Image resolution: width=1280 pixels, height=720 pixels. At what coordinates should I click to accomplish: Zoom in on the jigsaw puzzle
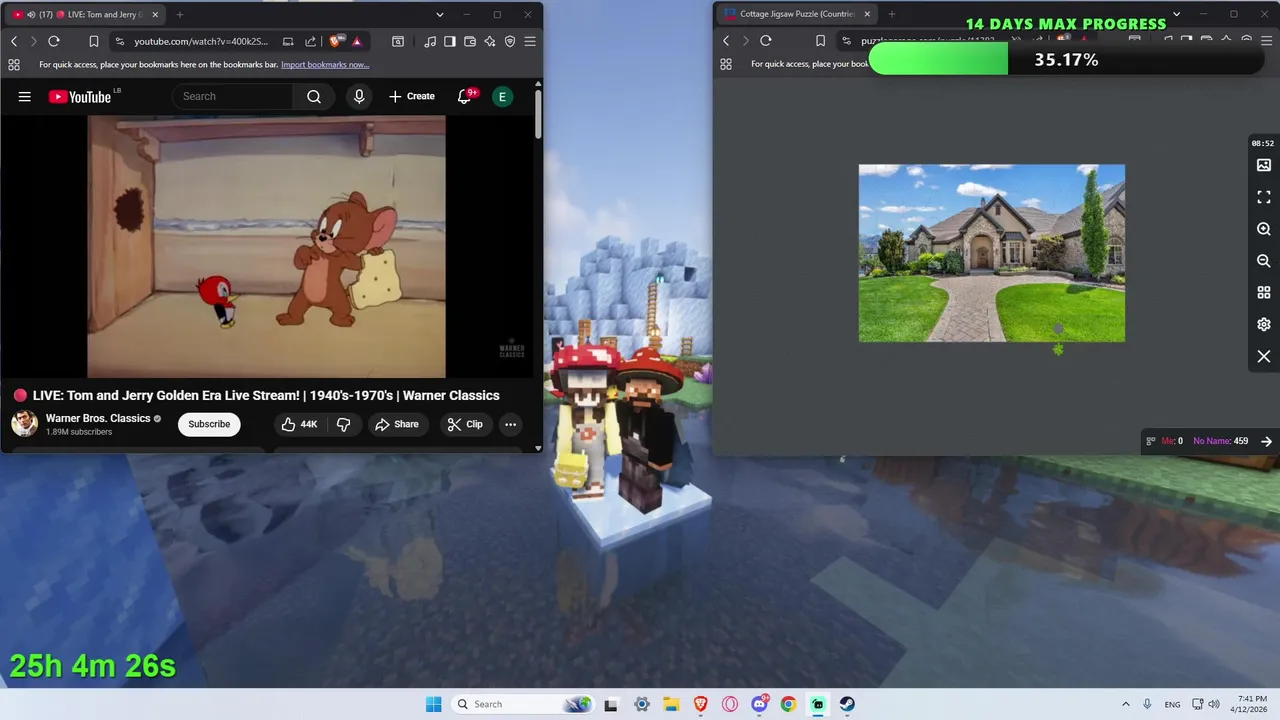point(1264,229)
